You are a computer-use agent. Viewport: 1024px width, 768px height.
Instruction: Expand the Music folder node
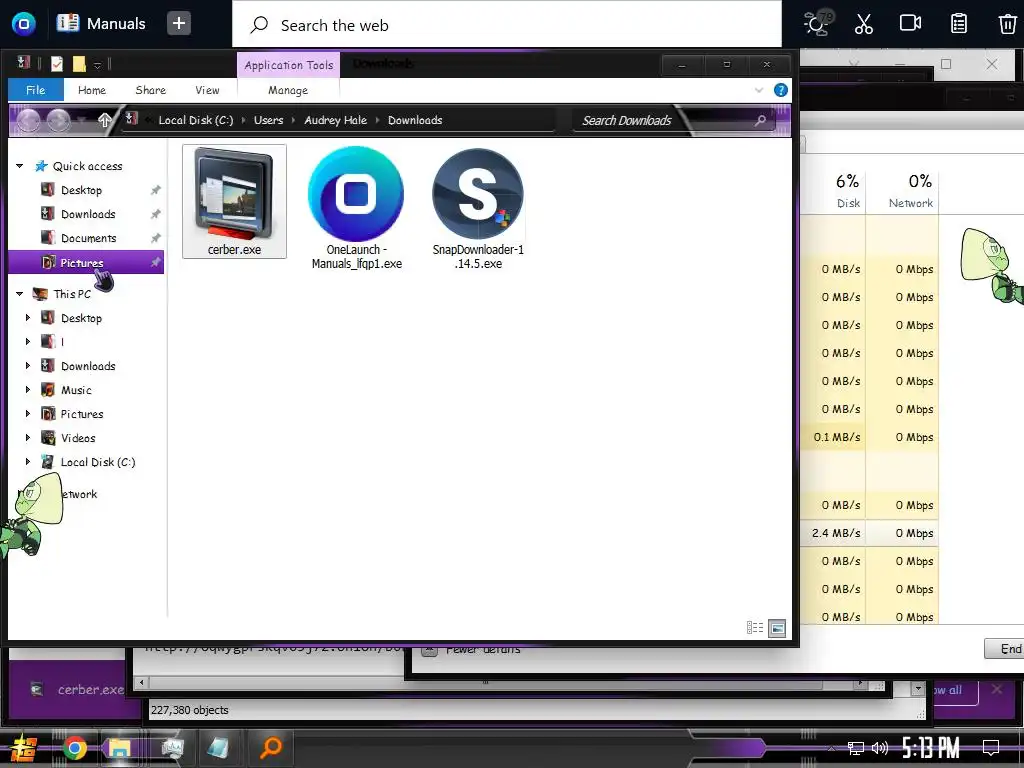[27, 390]
